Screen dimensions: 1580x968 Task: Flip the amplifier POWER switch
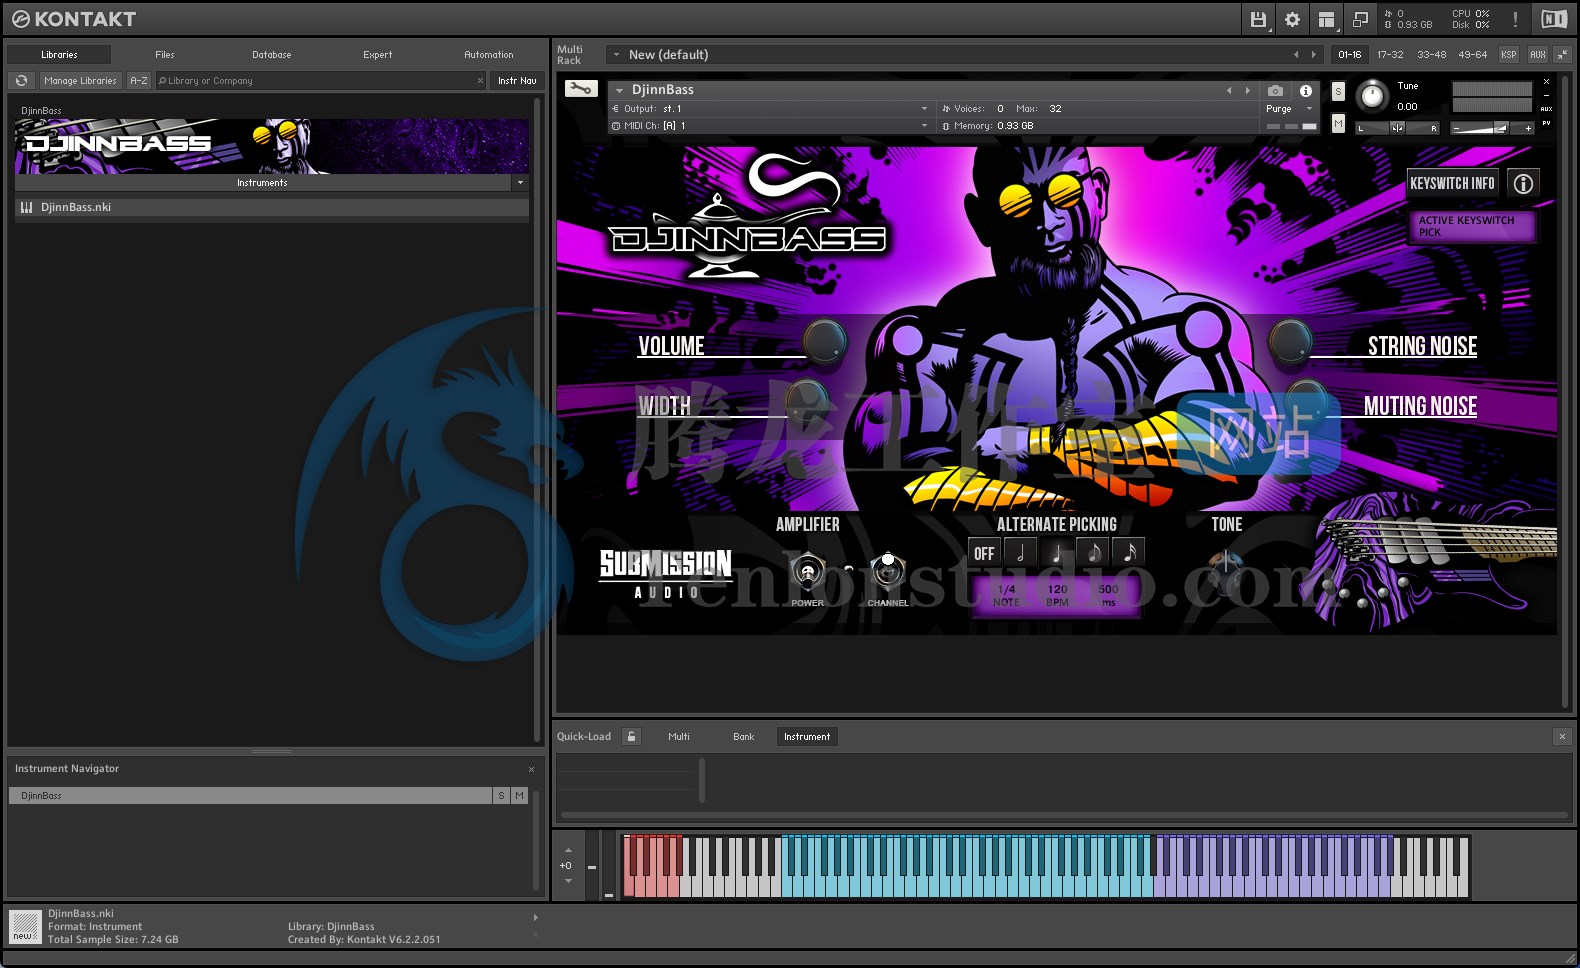807,573
